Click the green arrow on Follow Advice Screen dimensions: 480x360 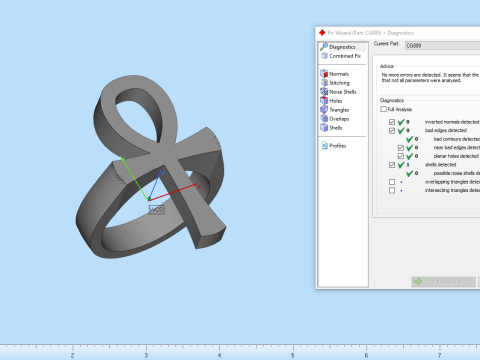coord(417,282)
